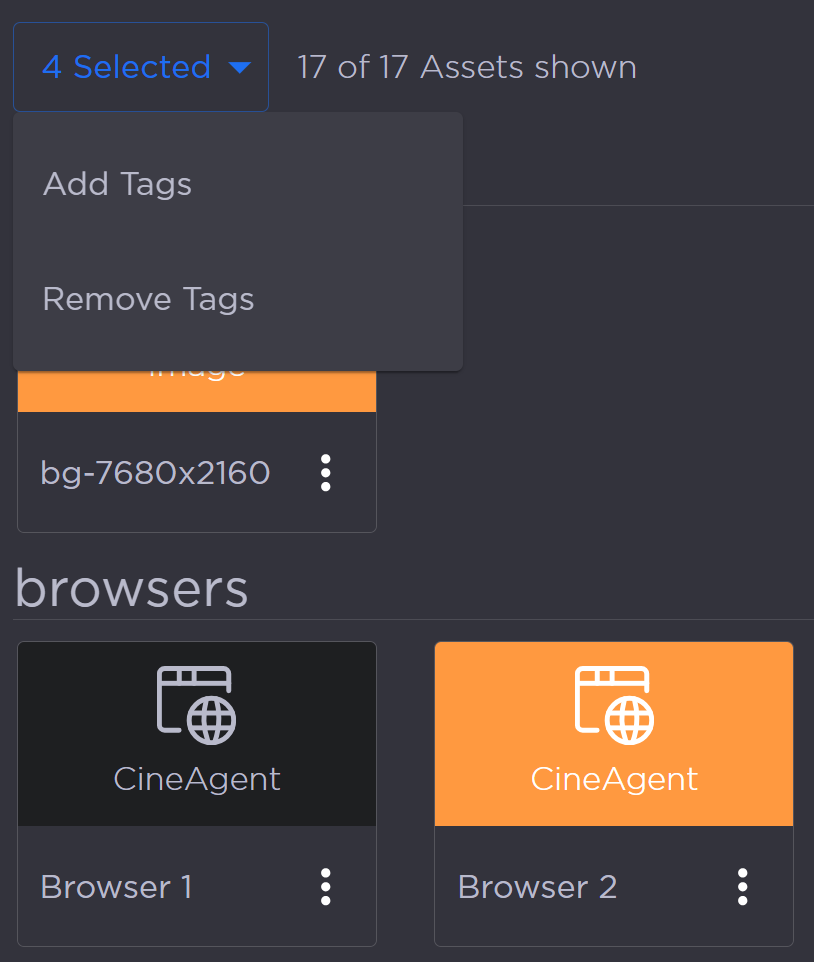The width and height of the screenshot is (814, 962).
Task: Click the kebab icon next to bg-7680x2160
Action: [x=325, y=473]
